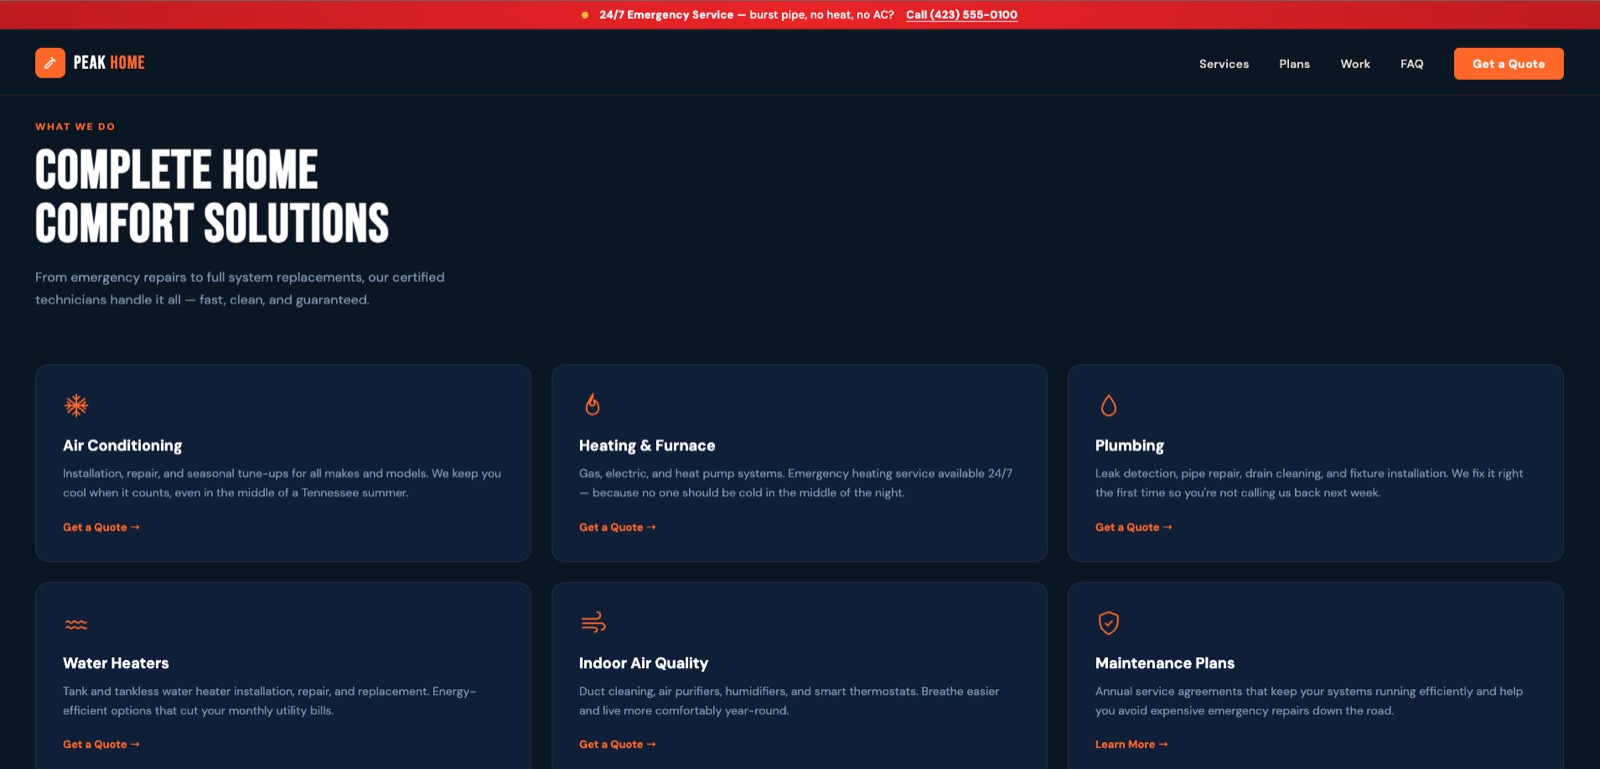This screenshot has height=769, width=1600.
Task: Get a Quote for Plumbing
Action: 1133,527
